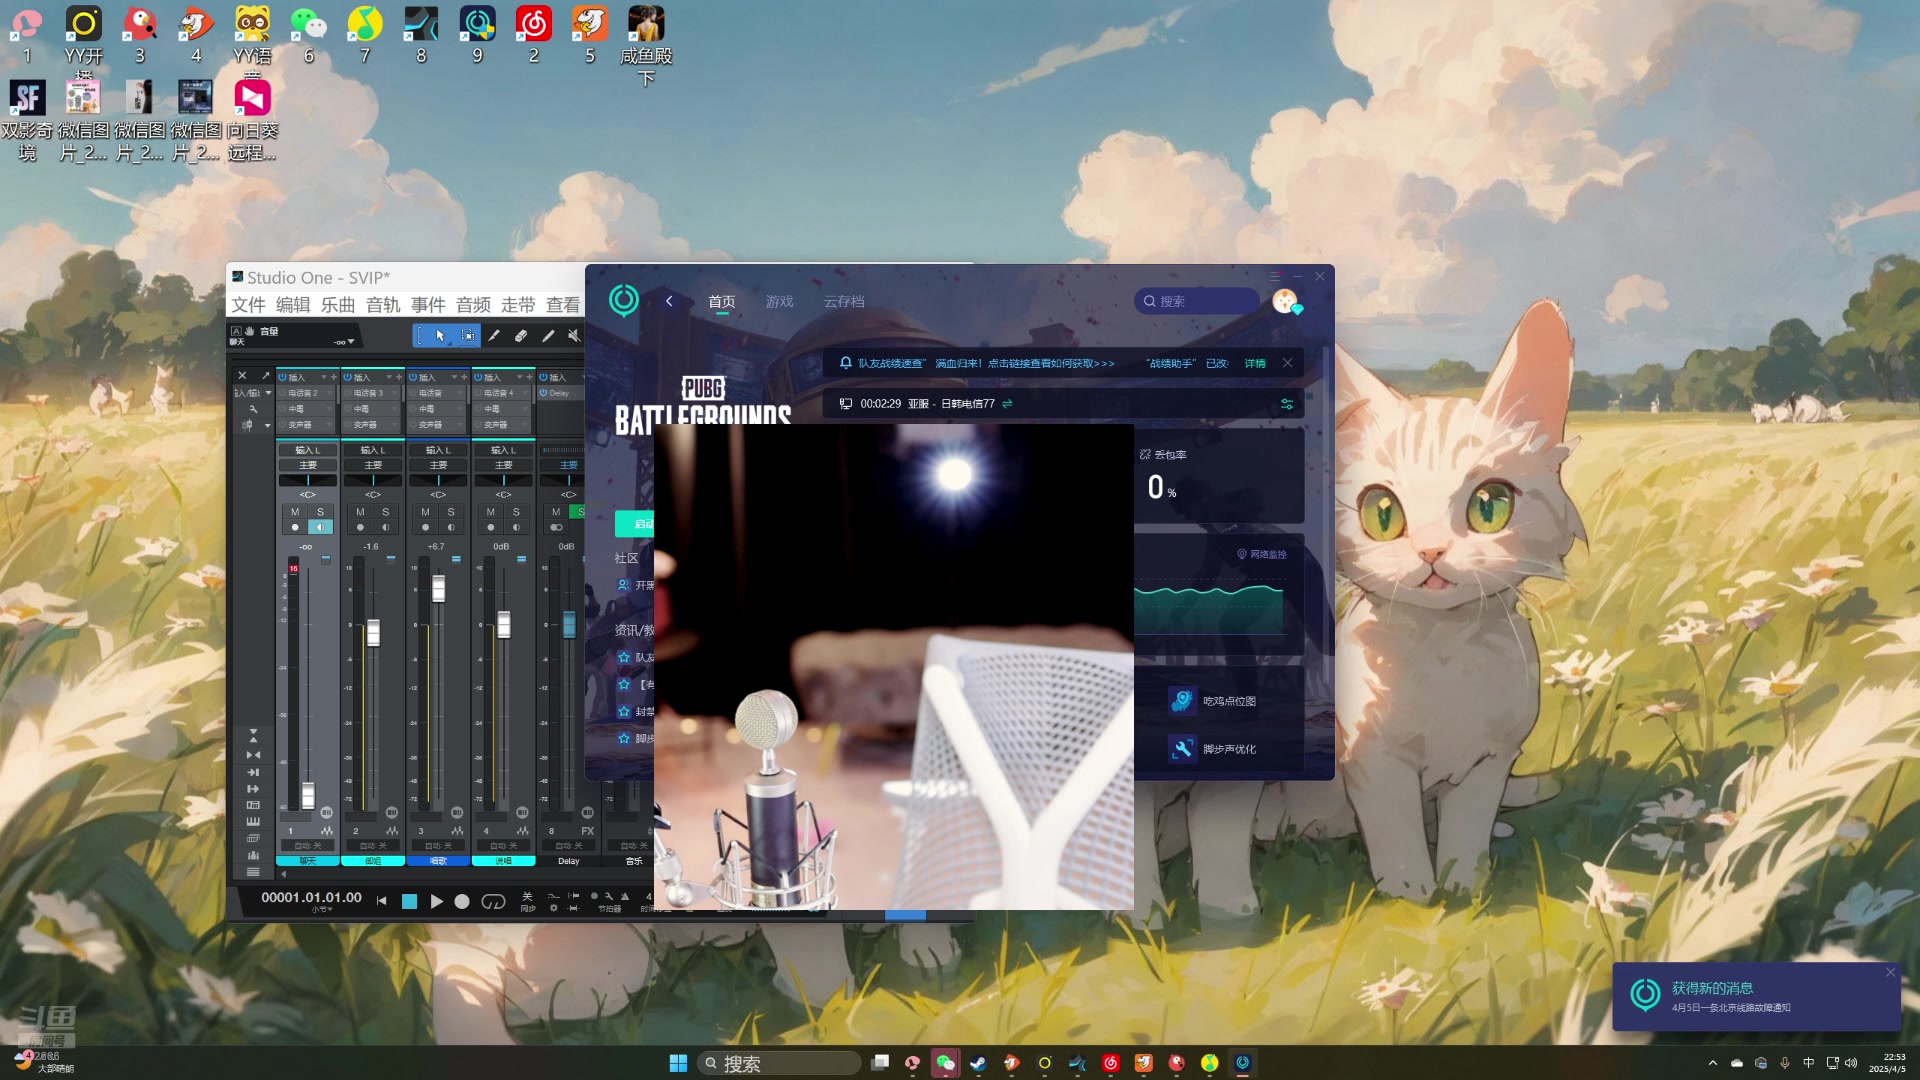Select the Arrow tool in Studio One toolbar

coord(440,336)
